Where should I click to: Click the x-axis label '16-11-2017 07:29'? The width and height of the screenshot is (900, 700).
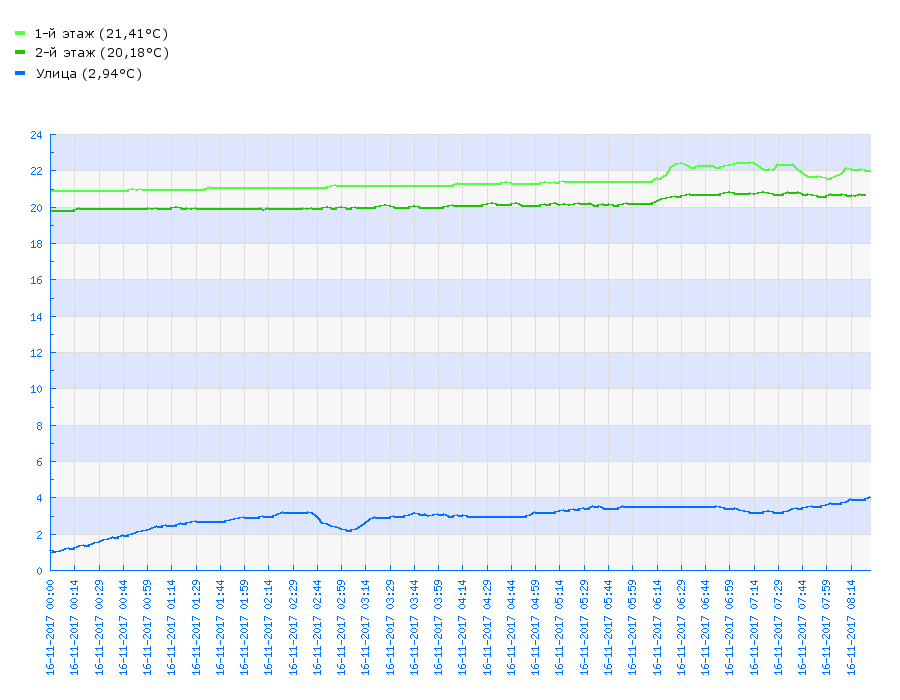[x=778, y=627]
